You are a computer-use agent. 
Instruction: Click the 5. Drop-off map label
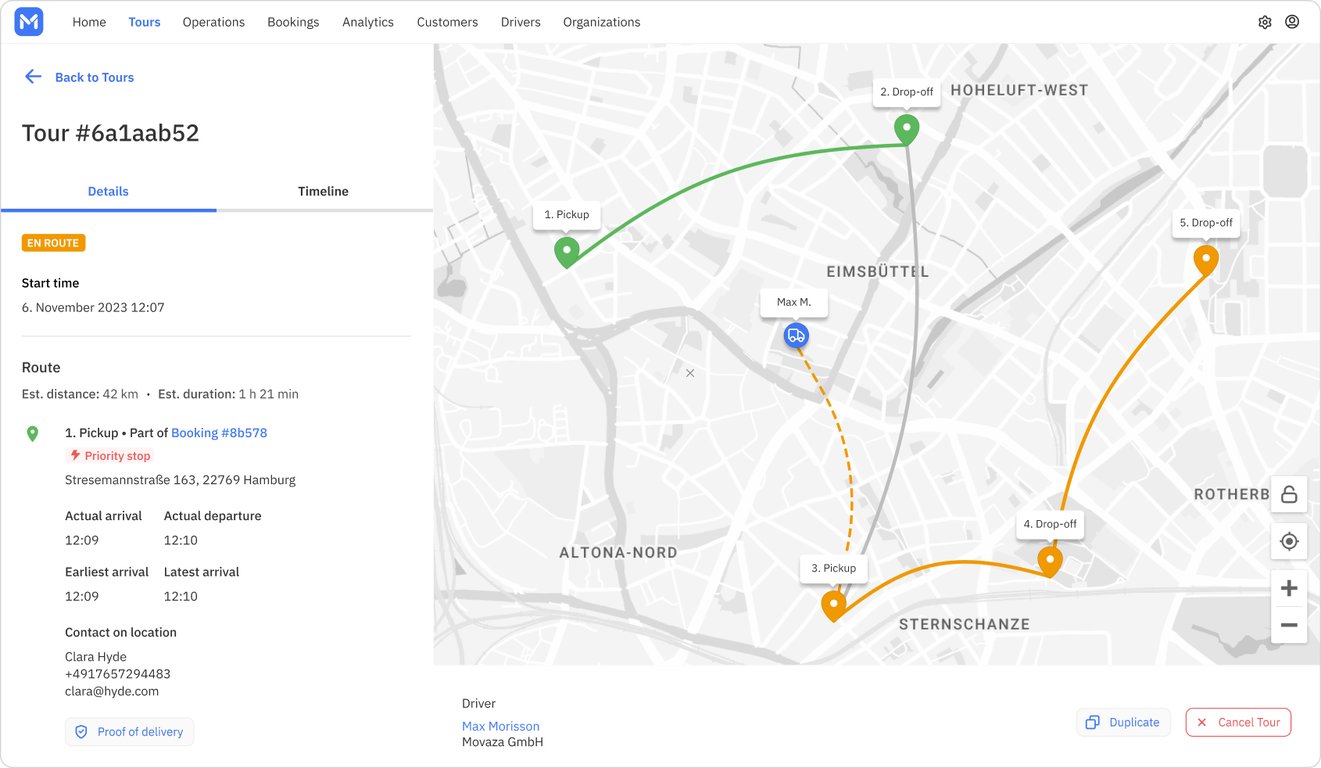[x=1206, y=223]
